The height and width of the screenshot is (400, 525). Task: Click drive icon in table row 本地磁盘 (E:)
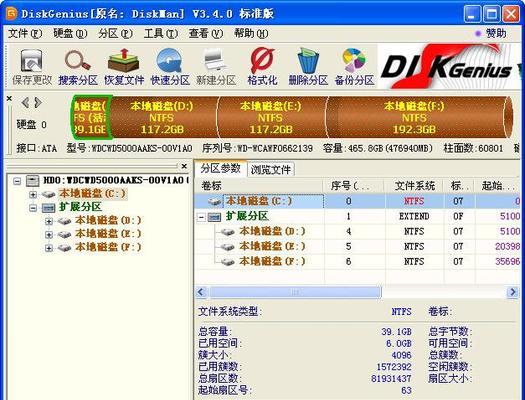(x=228, y=247)
